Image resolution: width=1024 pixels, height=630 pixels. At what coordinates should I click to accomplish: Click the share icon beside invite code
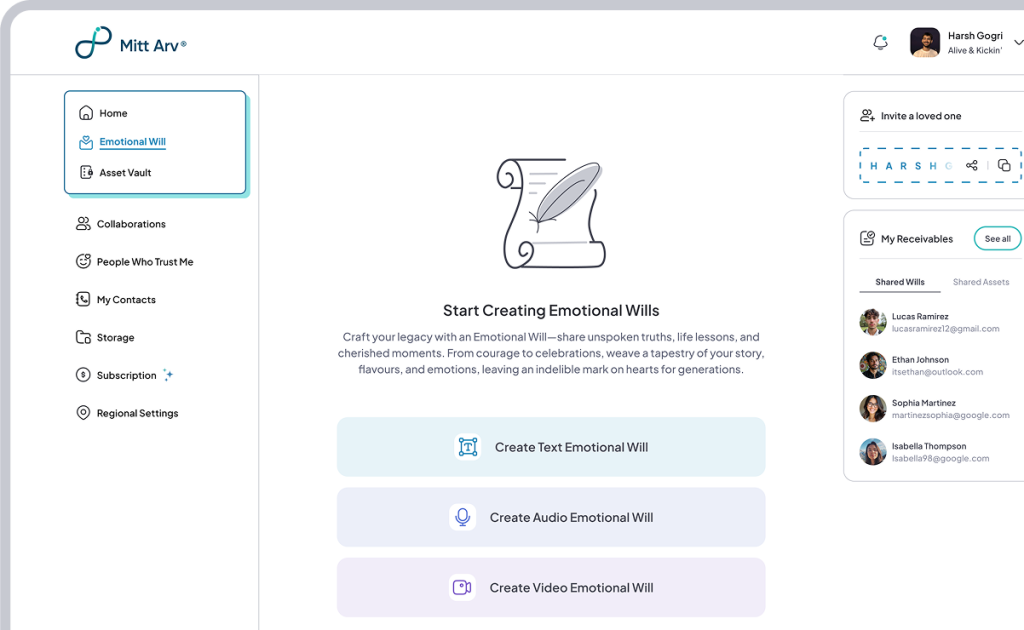click(x=972, y=165)
